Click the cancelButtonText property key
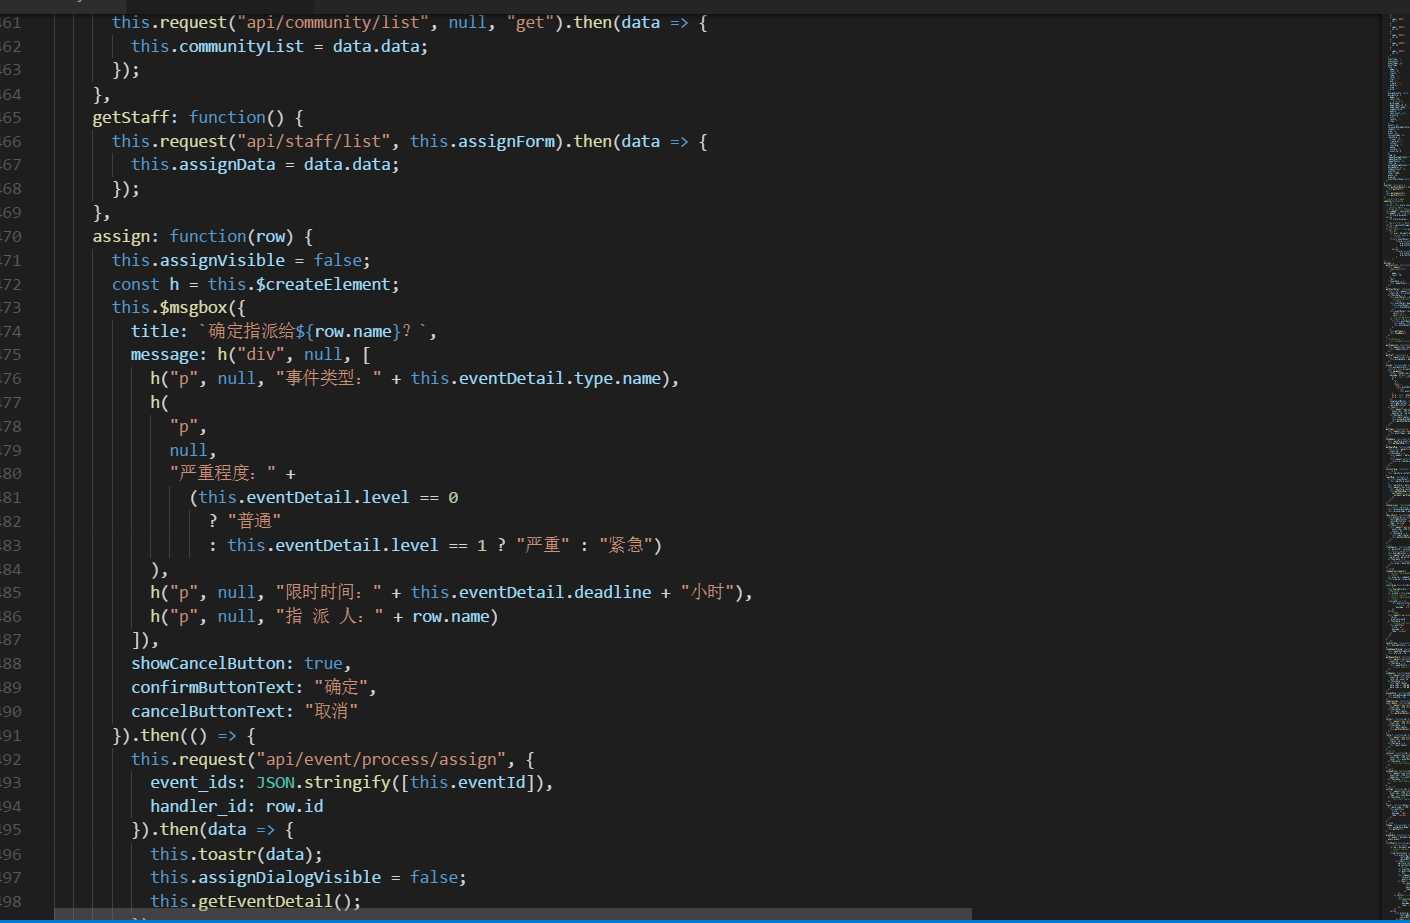 [208, 711]
